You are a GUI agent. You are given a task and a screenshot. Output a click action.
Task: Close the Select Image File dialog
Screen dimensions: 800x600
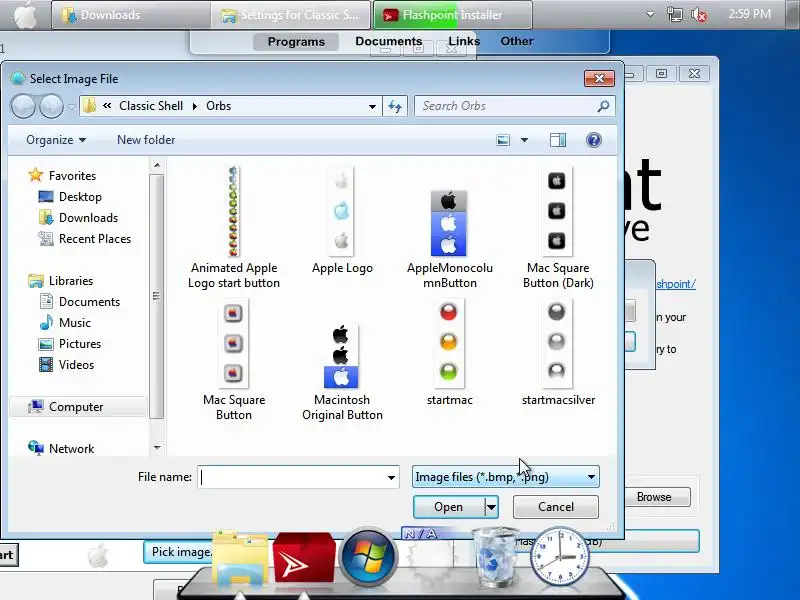point(599,79)
